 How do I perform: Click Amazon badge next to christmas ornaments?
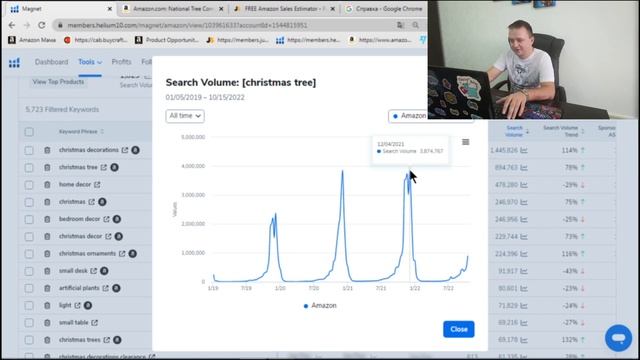(x=133, y=253)
